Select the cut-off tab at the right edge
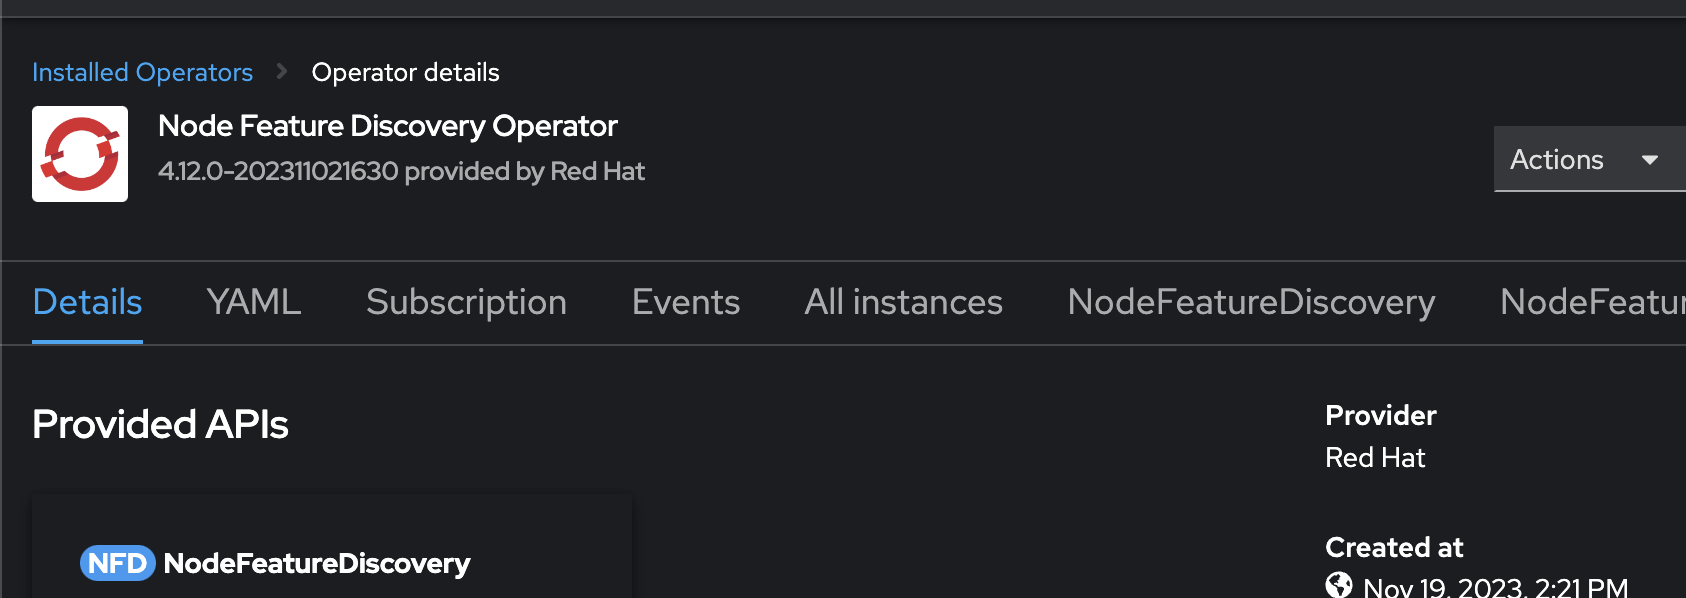Image resolution: width=1686 pixels, height=598 pixels. (1591, 302)
